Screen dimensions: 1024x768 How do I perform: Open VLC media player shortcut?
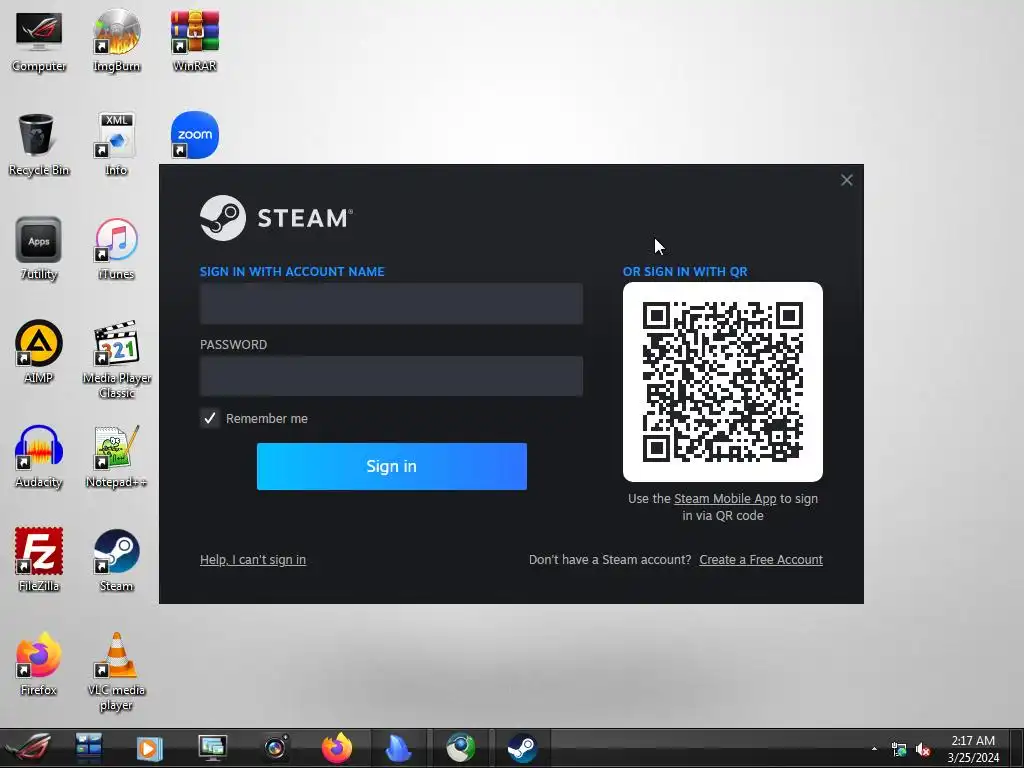[116, 671]
